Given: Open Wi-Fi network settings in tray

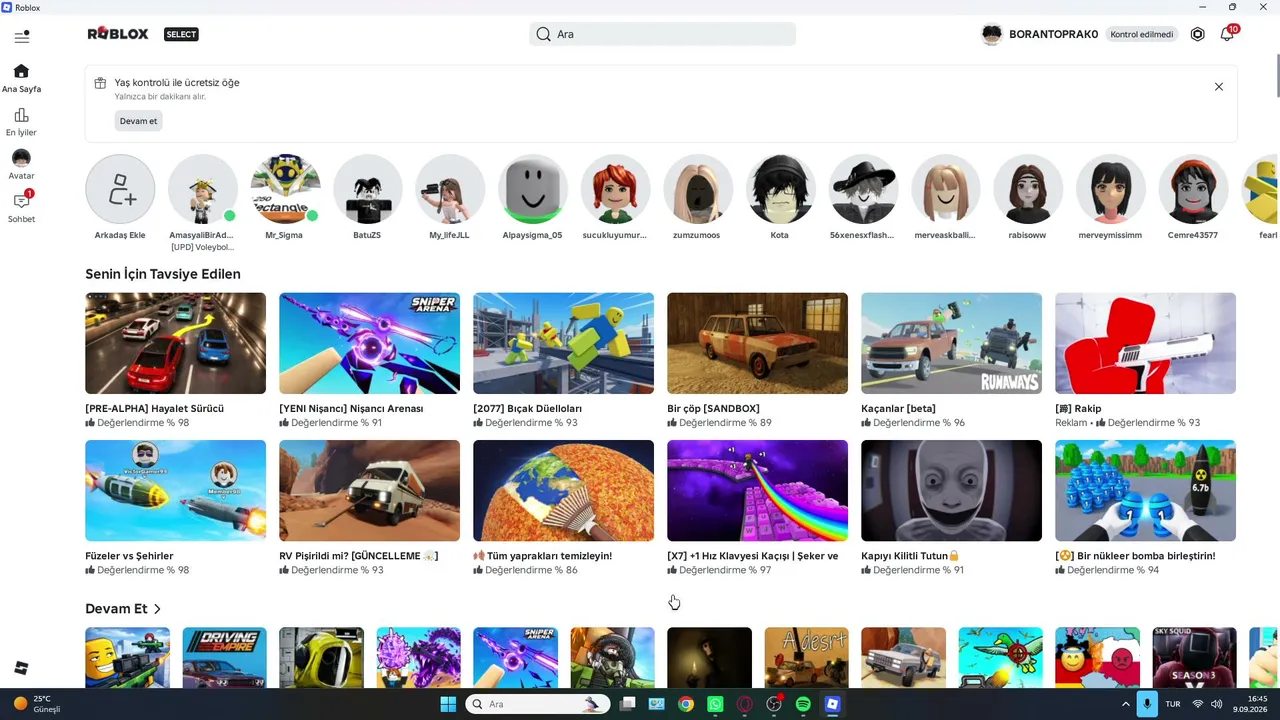Looking at the screenshot, I should pyautogui.click(x=1197, y=704).
